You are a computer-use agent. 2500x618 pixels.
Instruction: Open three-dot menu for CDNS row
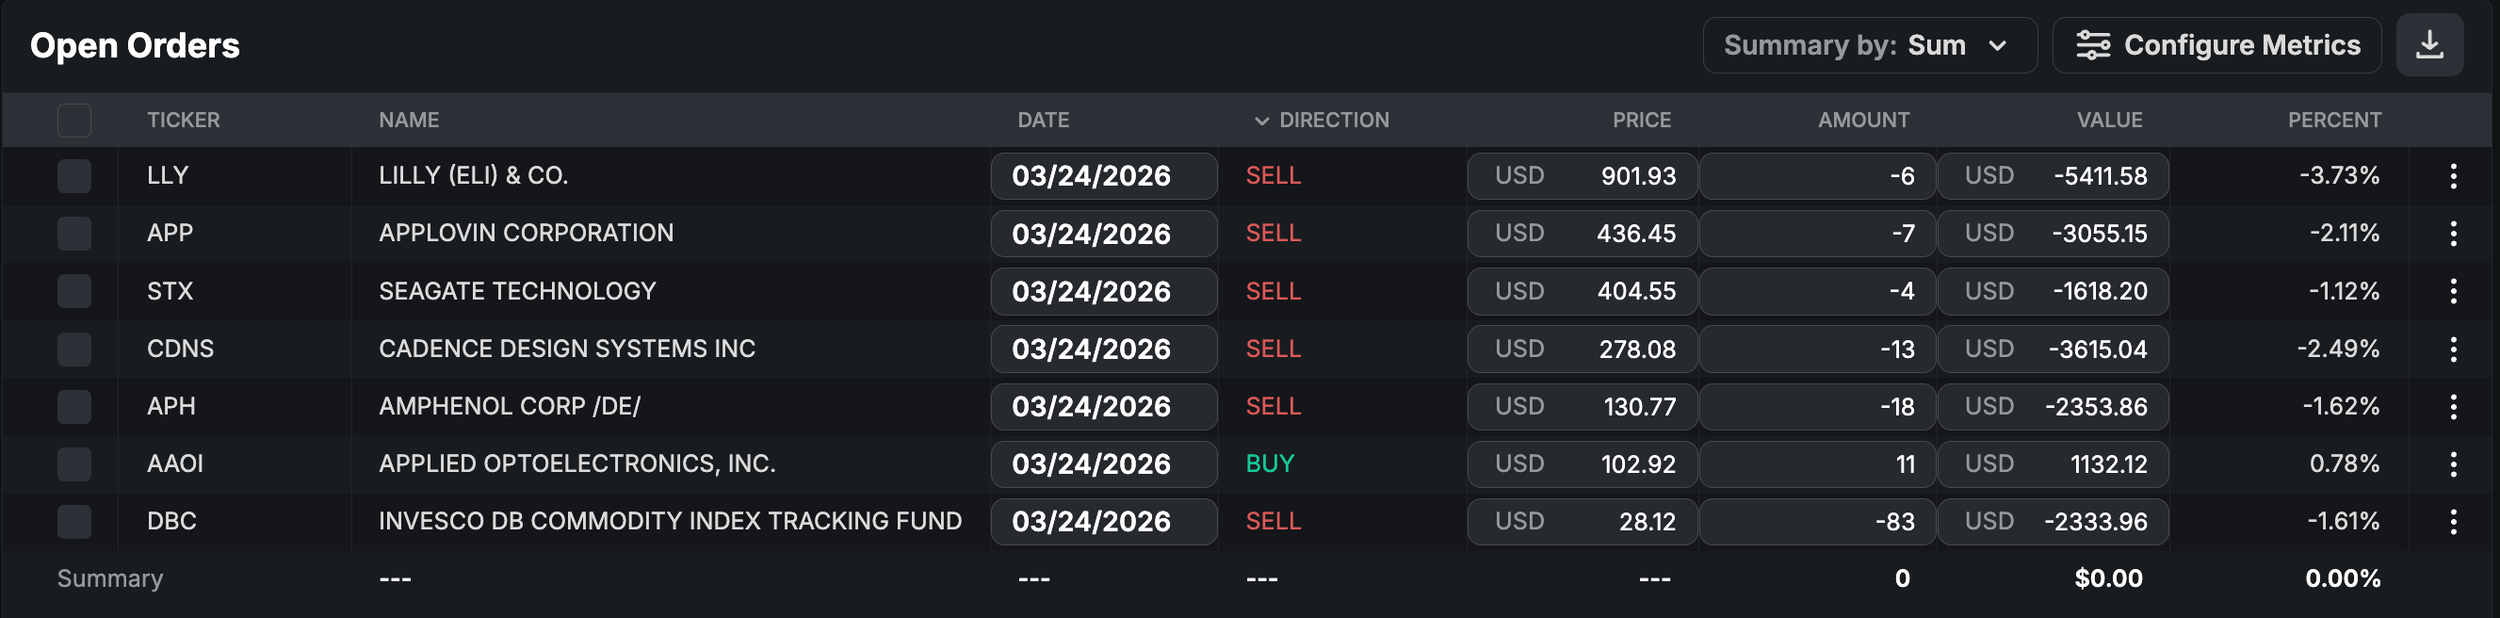(x=2453, y=349)
